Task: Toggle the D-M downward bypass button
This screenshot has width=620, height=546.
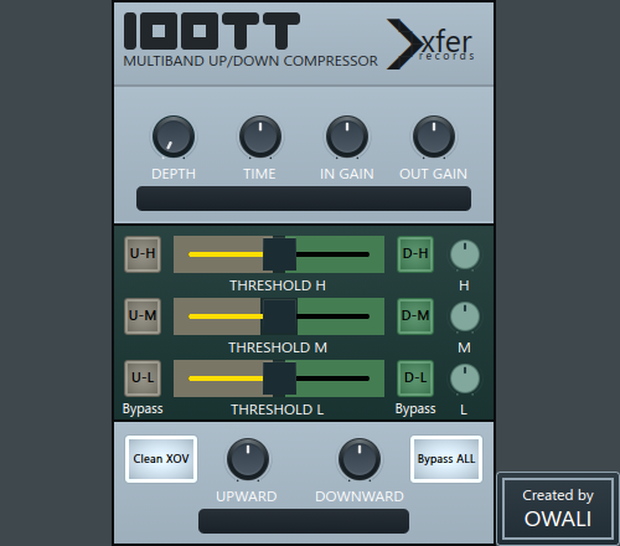Action: coord(415,316)
